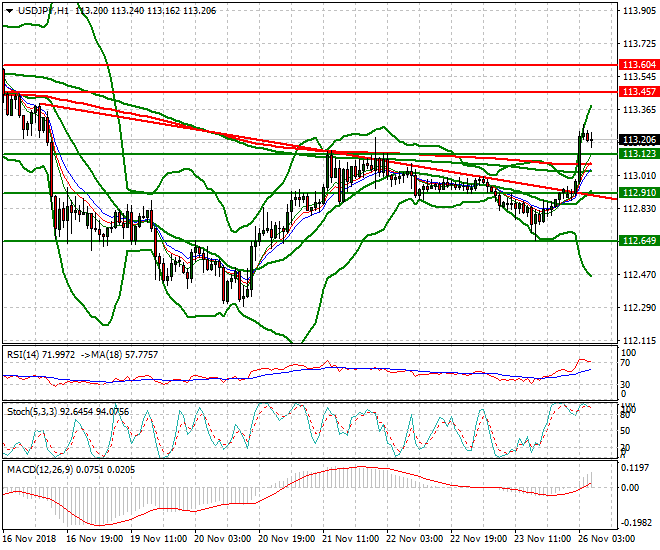Click the 112.115 value on price scale
This screenshot has height=550, width=660.
pyautogui.click(x=638, y=340)
